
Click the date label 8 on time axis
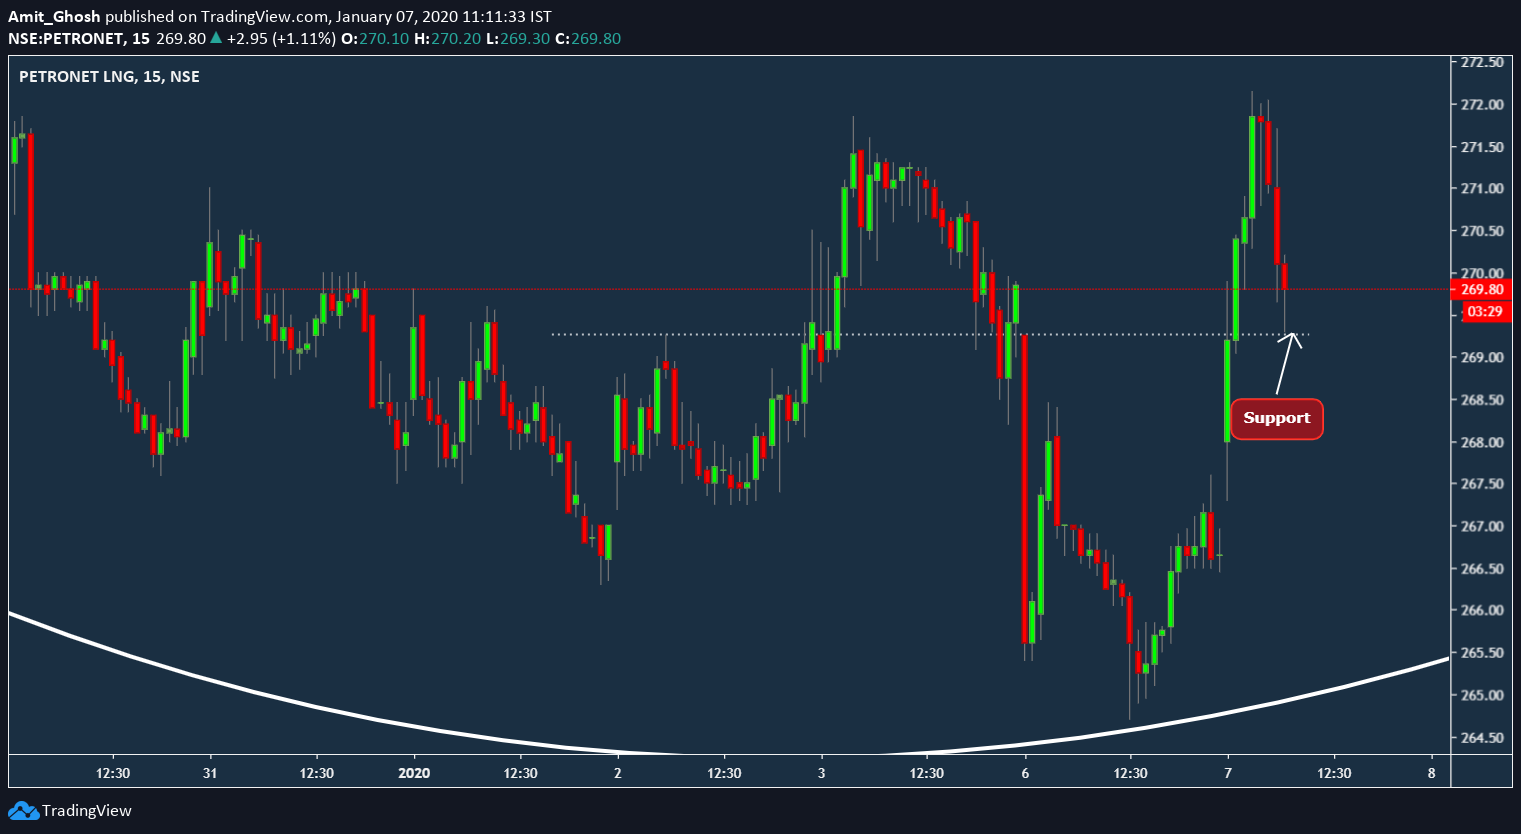tap(1432, 773)
